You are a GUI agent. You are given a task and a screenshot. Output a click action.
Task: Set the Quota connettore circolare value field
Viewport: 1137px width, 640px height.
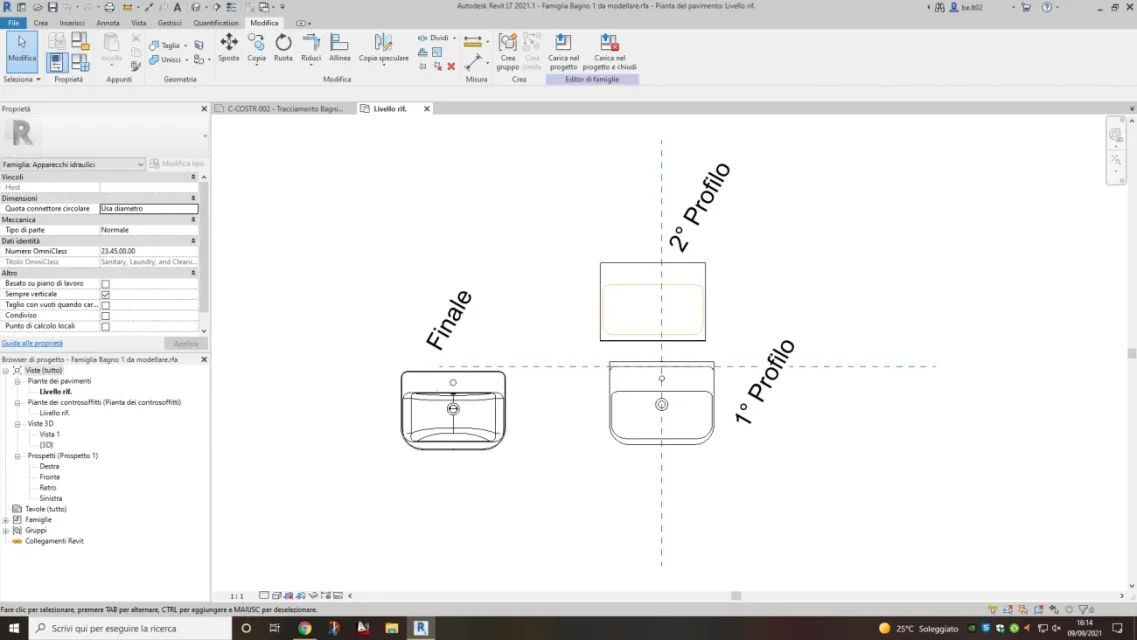coord(148,208)
